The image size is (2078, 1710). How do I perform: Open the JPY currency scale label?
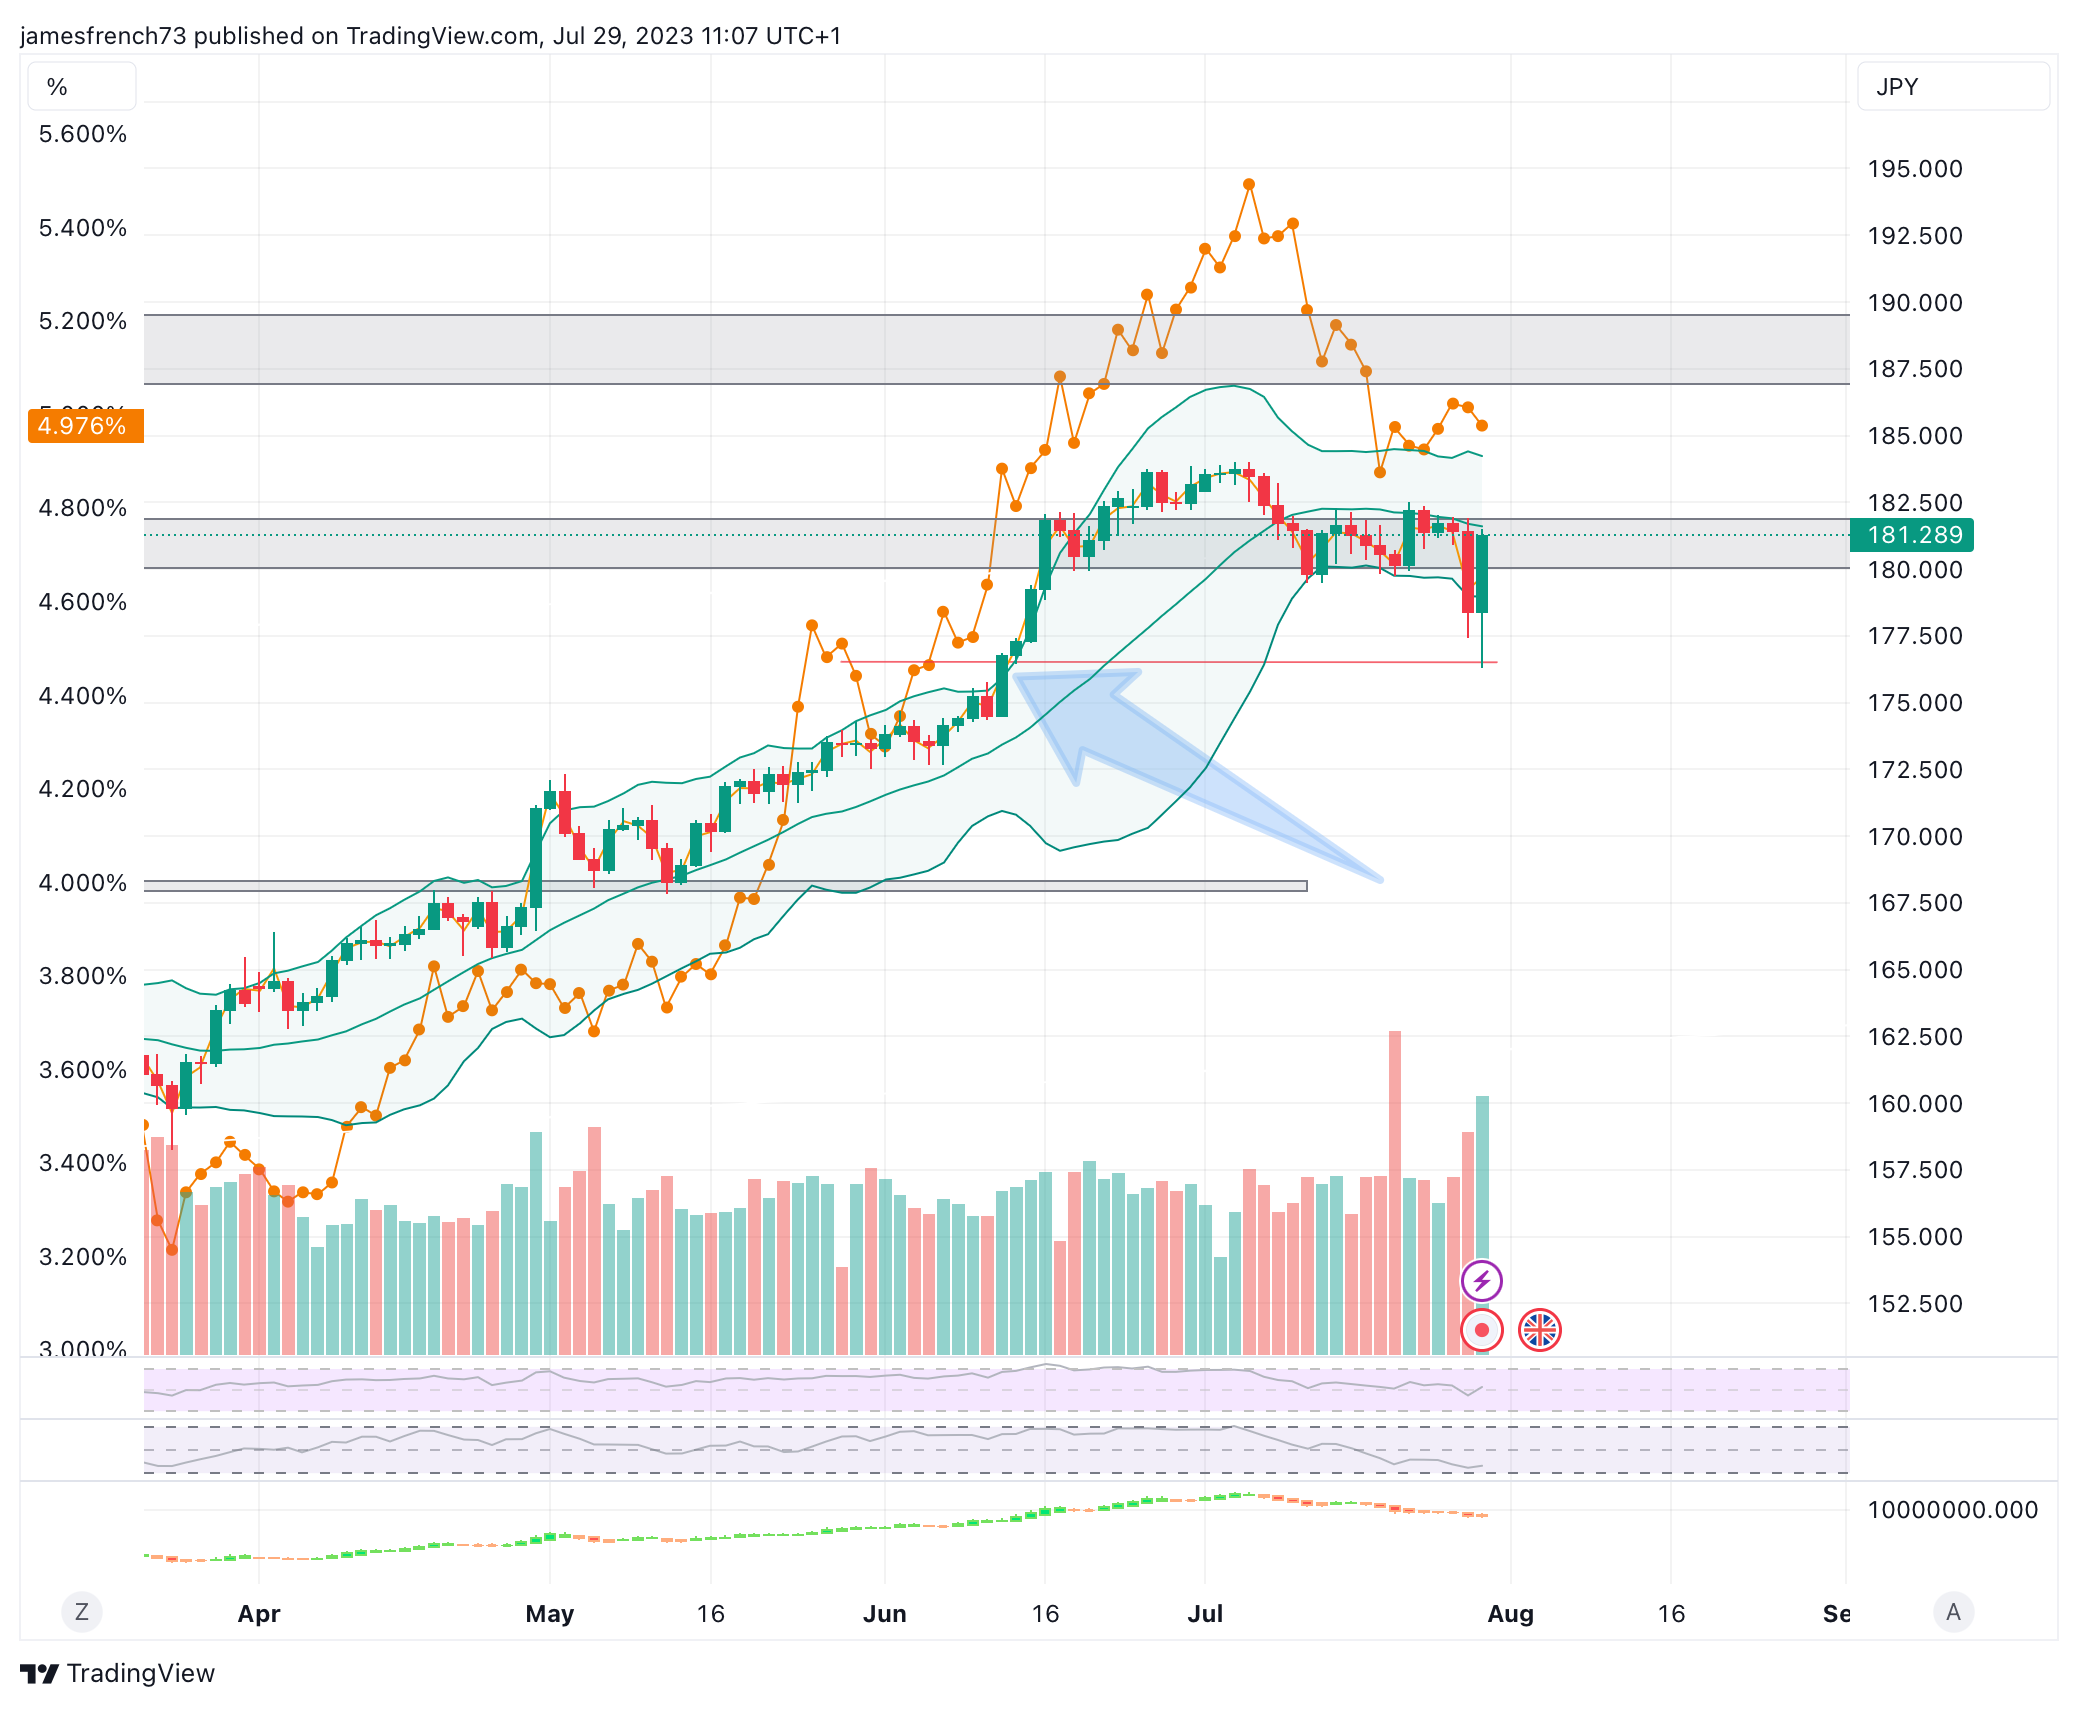click(x=1953, y=87)
